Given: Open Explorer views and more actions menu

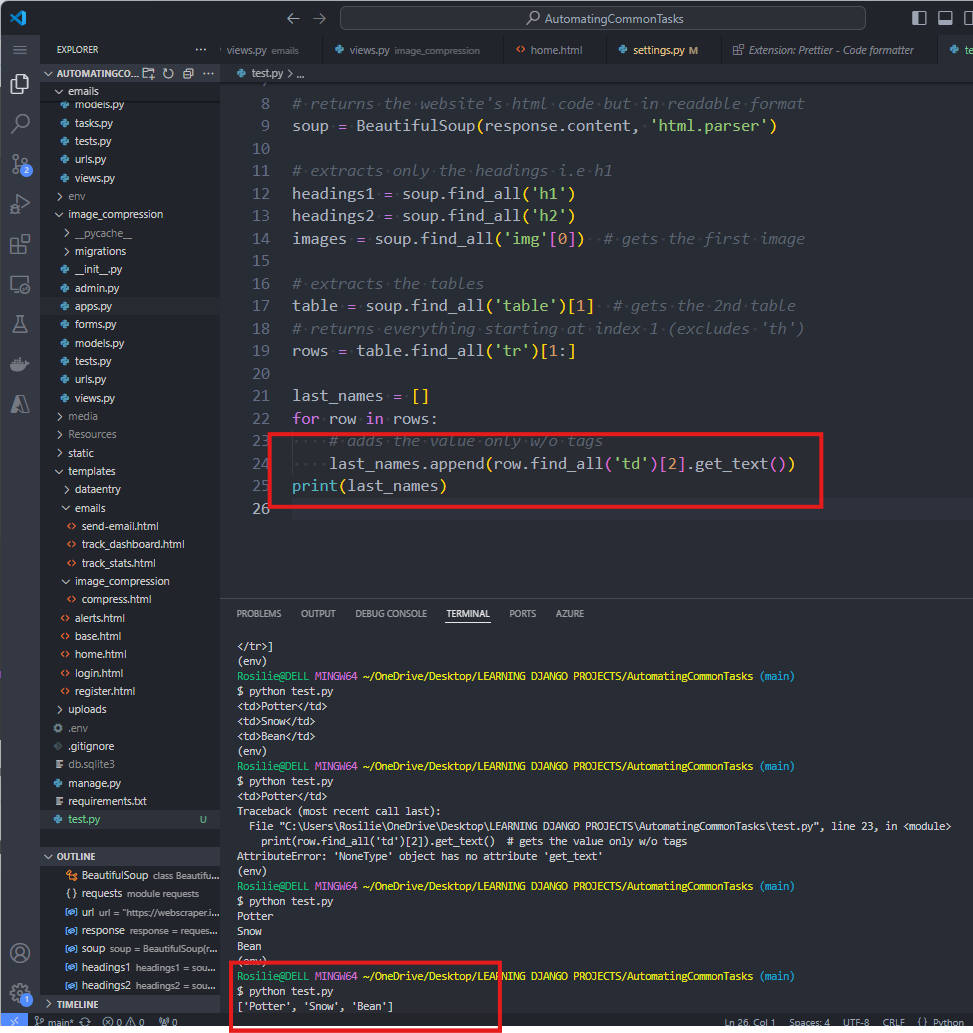Looking at the screenshot, I should point(201,49).
